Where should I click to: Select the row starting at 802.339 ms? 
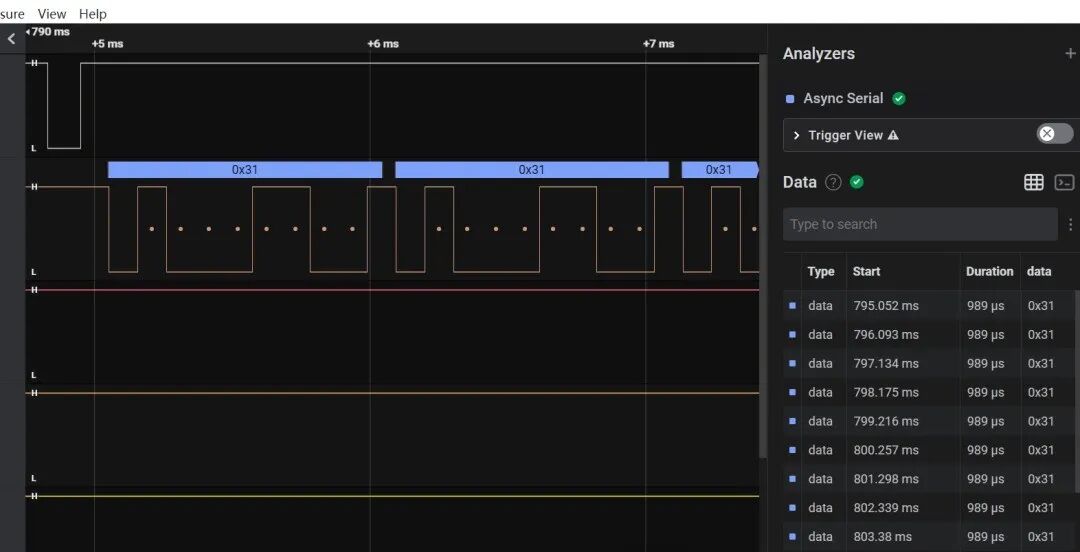coord(928,508)
